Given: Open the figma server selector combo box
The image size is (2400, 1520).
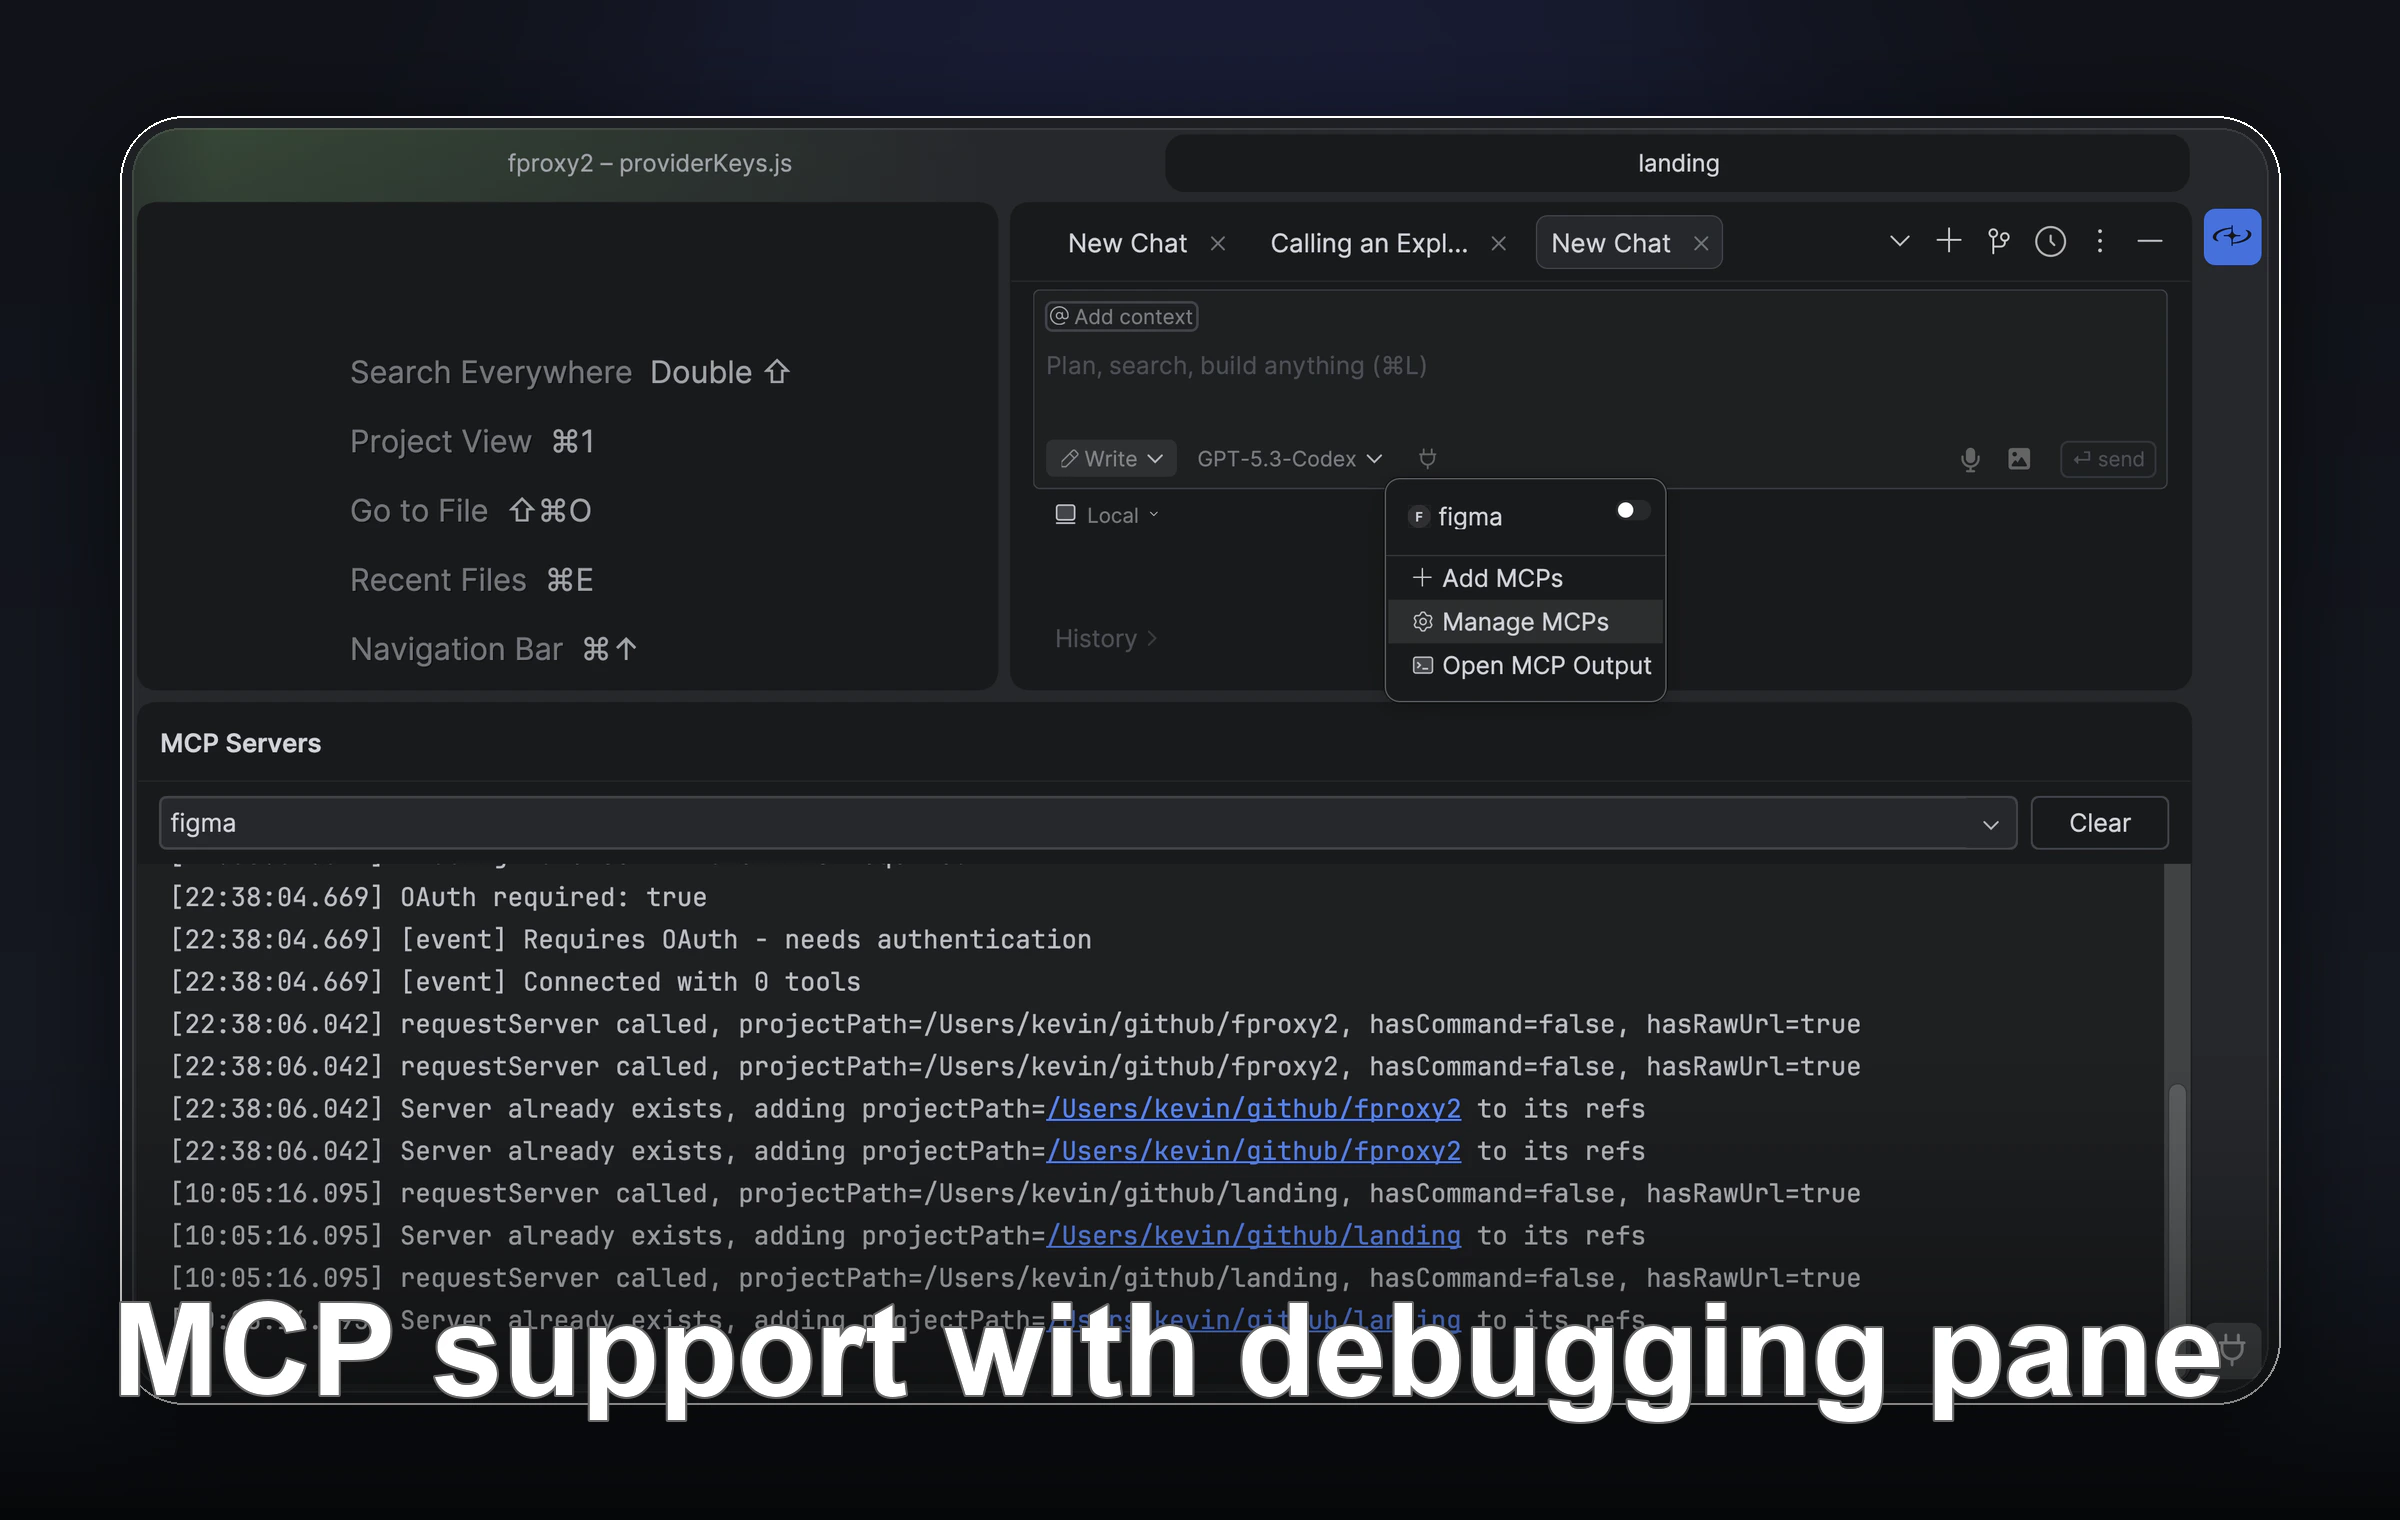Looking at the screenshot, I should [1087, 823].
